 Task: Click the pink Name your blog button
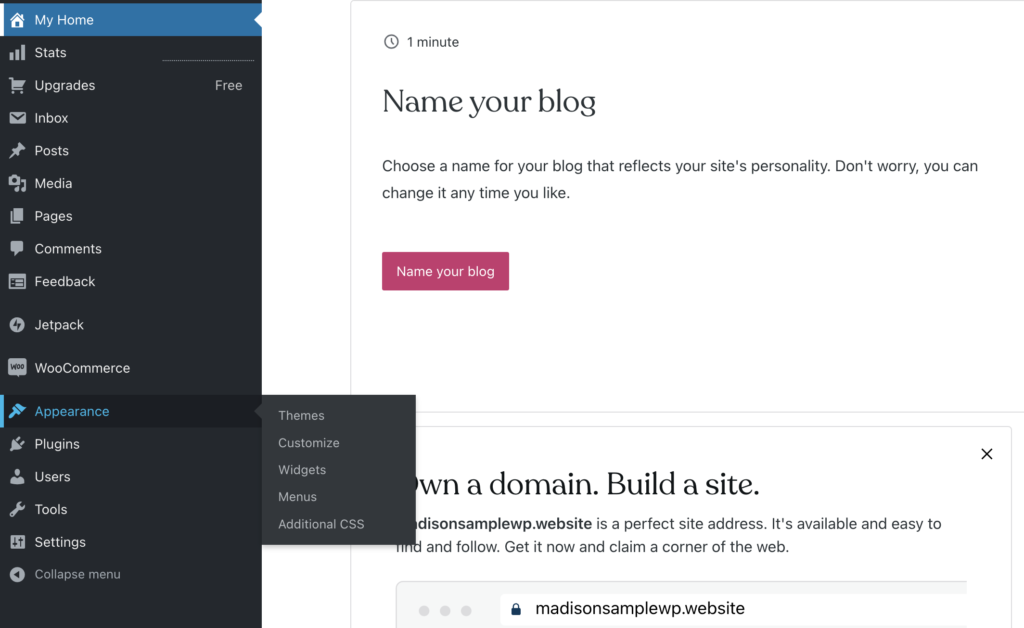point(445,272)
